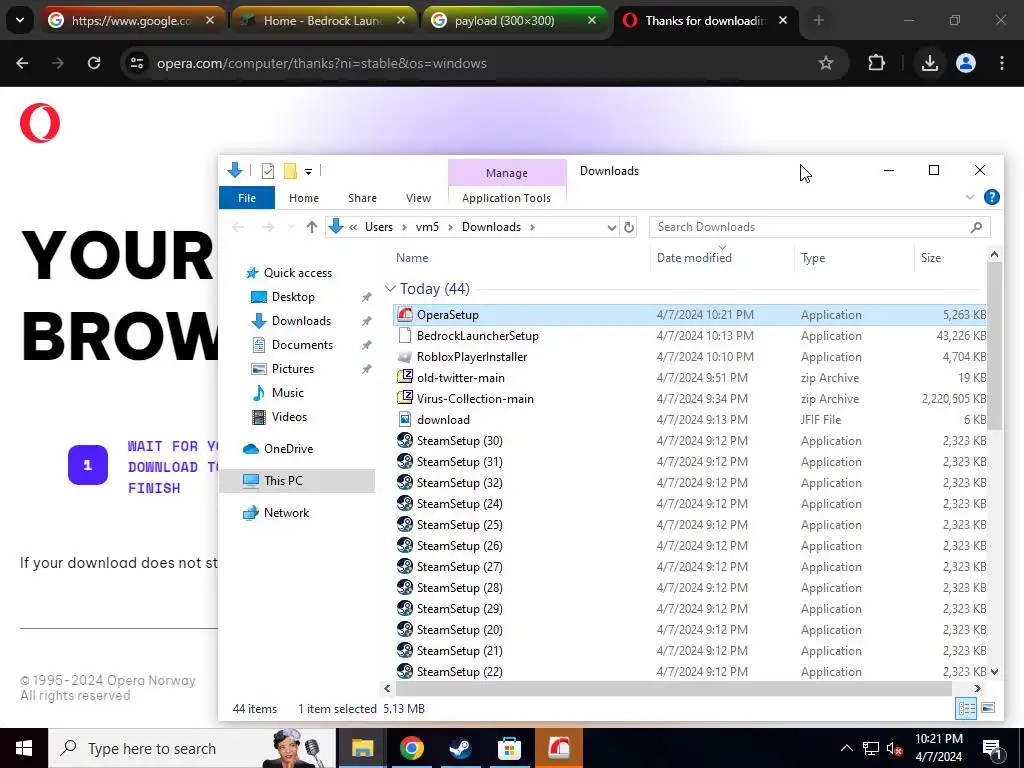Click the vertical scrollbar thumb in file list

pos(994,346)
